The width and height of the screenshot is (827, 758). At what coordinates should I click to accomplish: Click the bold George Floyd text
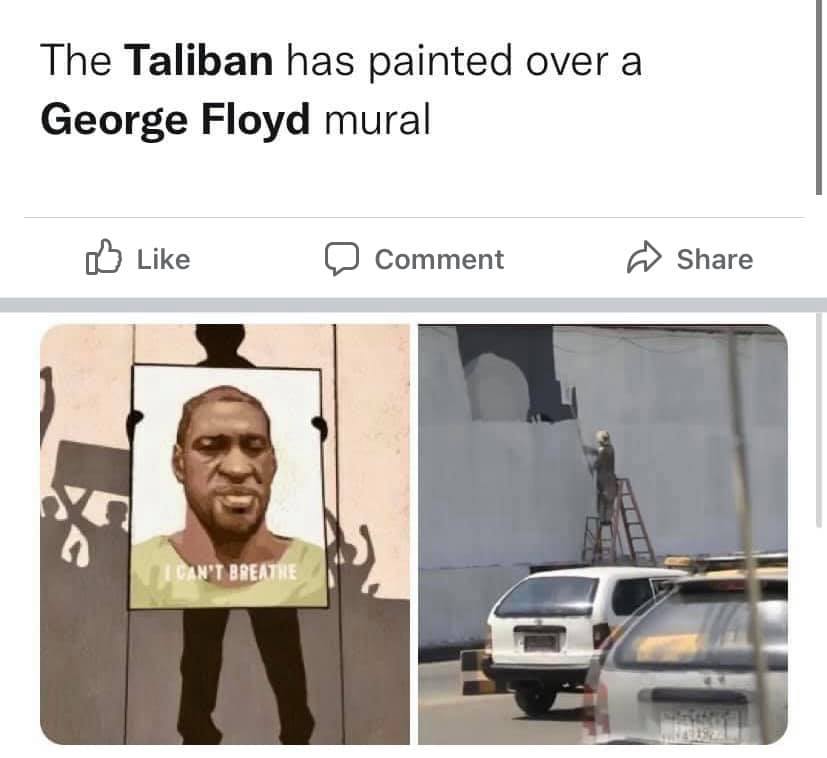pos(175,120)
